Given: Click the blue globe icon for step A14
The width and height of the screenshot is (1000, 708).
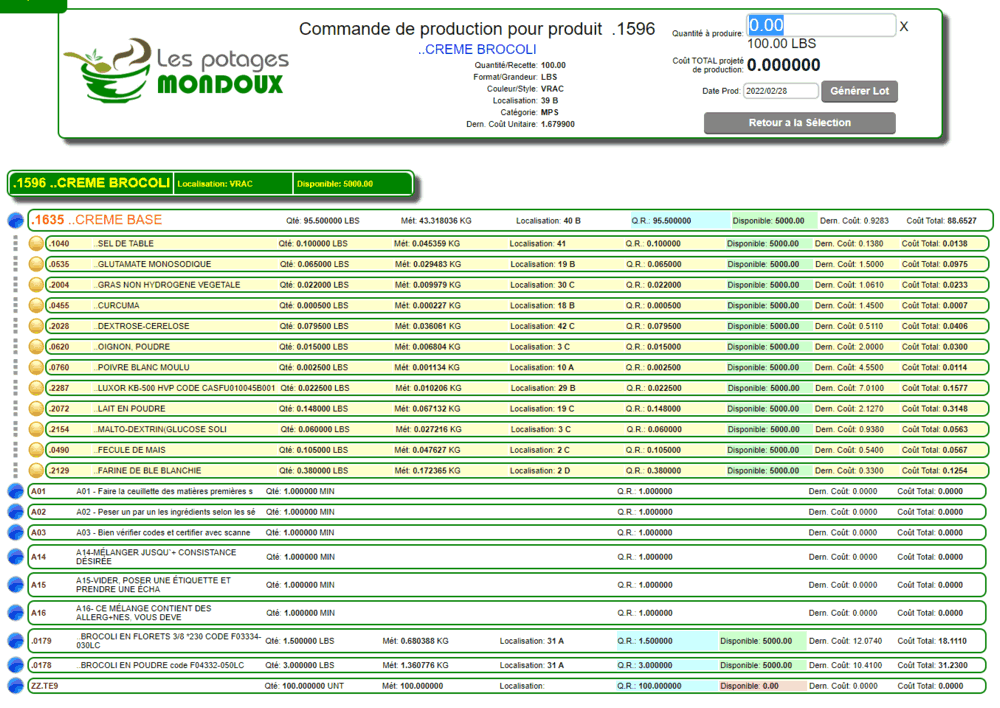Looking at the screenshot, I should [x=15, y=557].
